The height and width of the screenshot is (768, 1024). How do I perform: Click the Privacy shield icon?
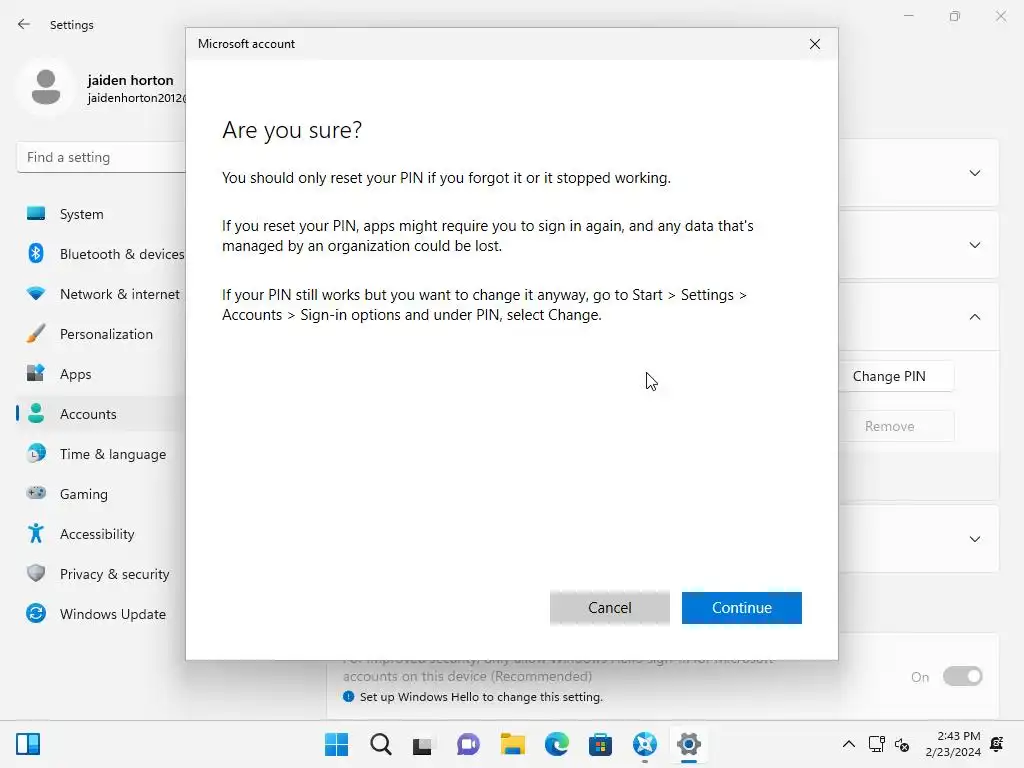pos(36,573)
